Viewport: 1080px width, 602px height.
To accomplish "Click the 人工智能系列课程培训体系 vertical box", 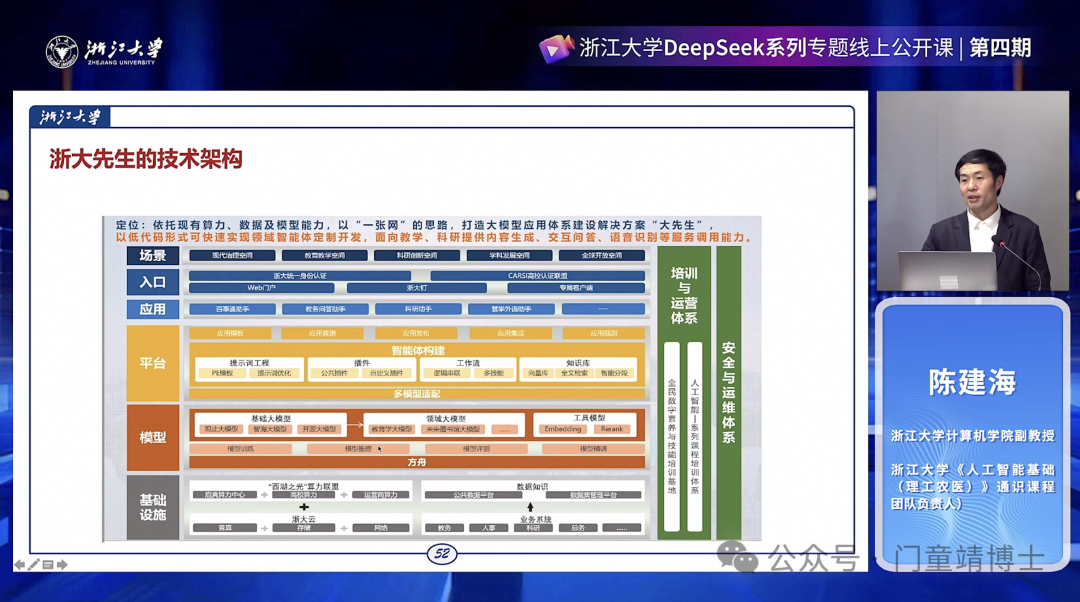I will pyautogui.click(x=694, y=437).
